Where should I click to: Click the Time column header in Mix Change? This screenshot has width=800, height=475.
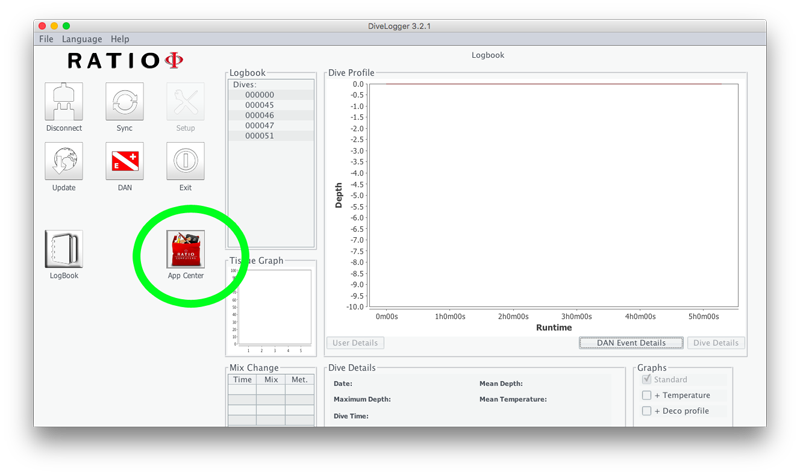click(x=242, y=380)
